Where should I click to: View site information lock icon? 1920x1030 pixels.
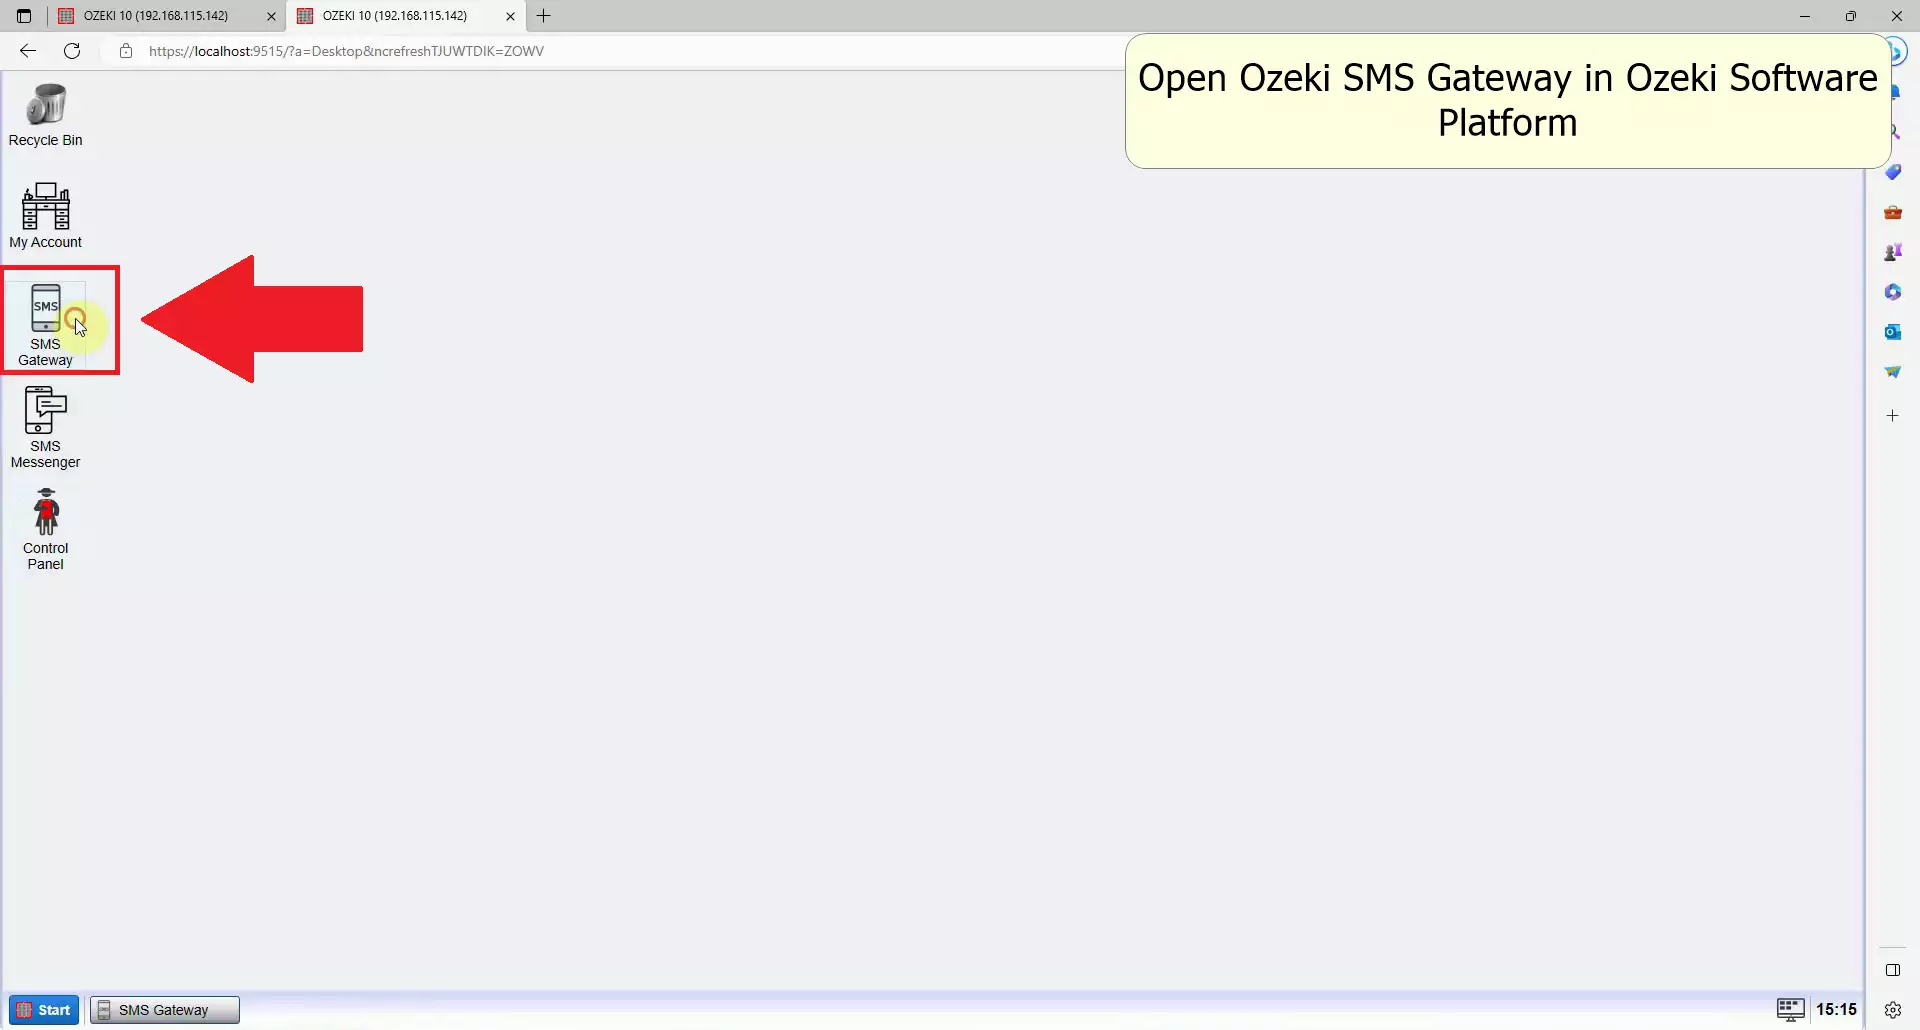[x=126, y=51]
